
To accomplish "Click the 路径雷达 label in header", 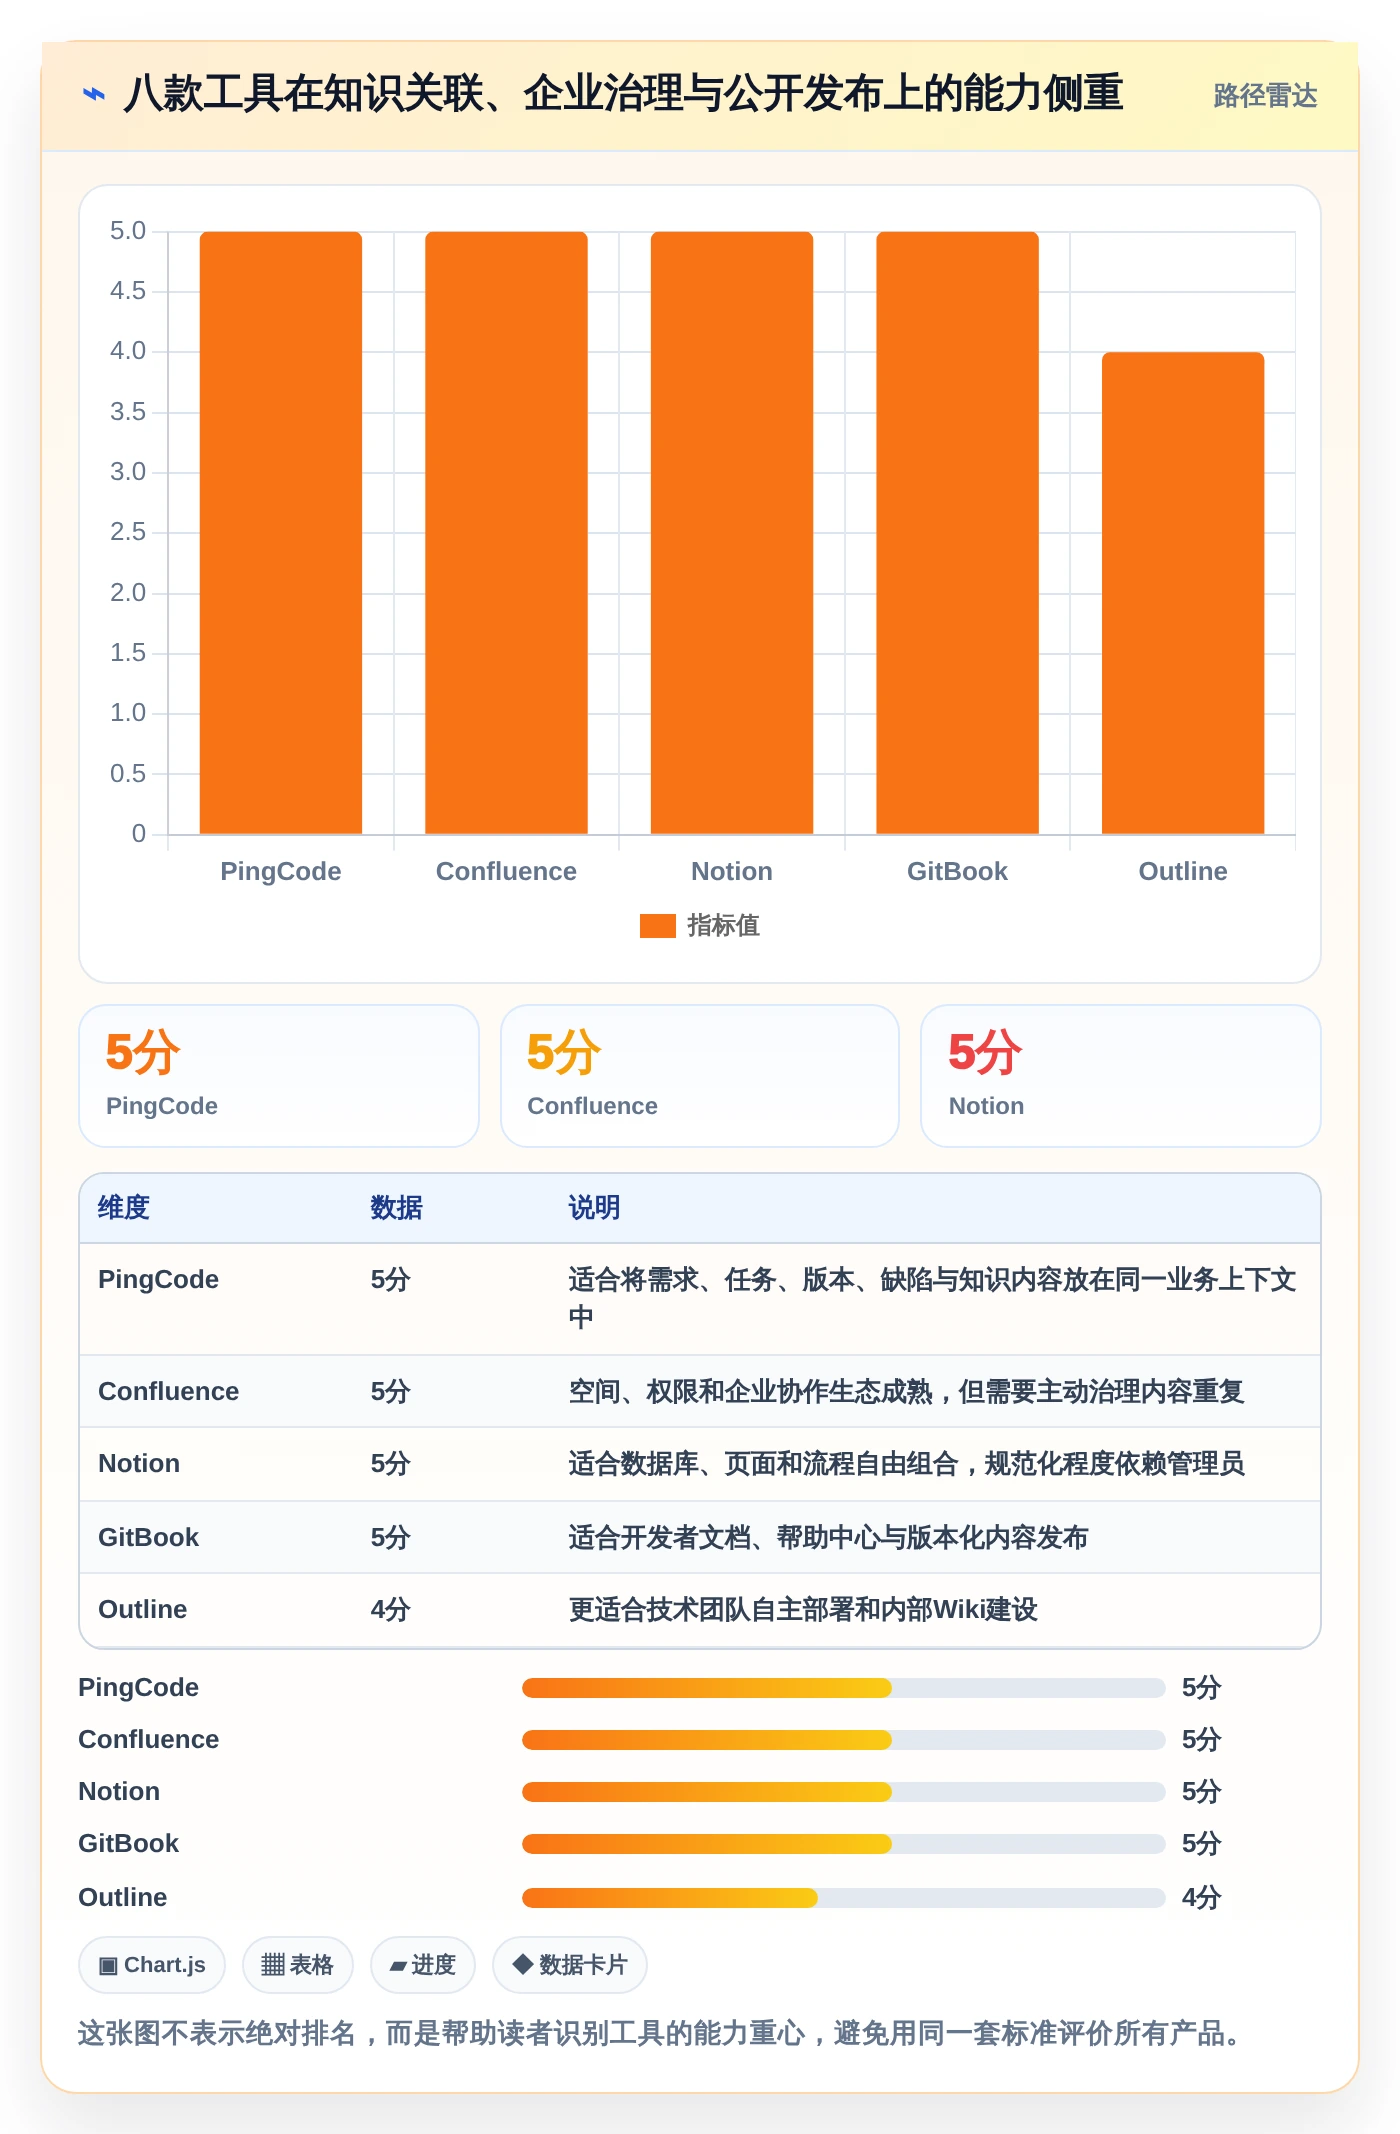I will [x=1265, y=96].
